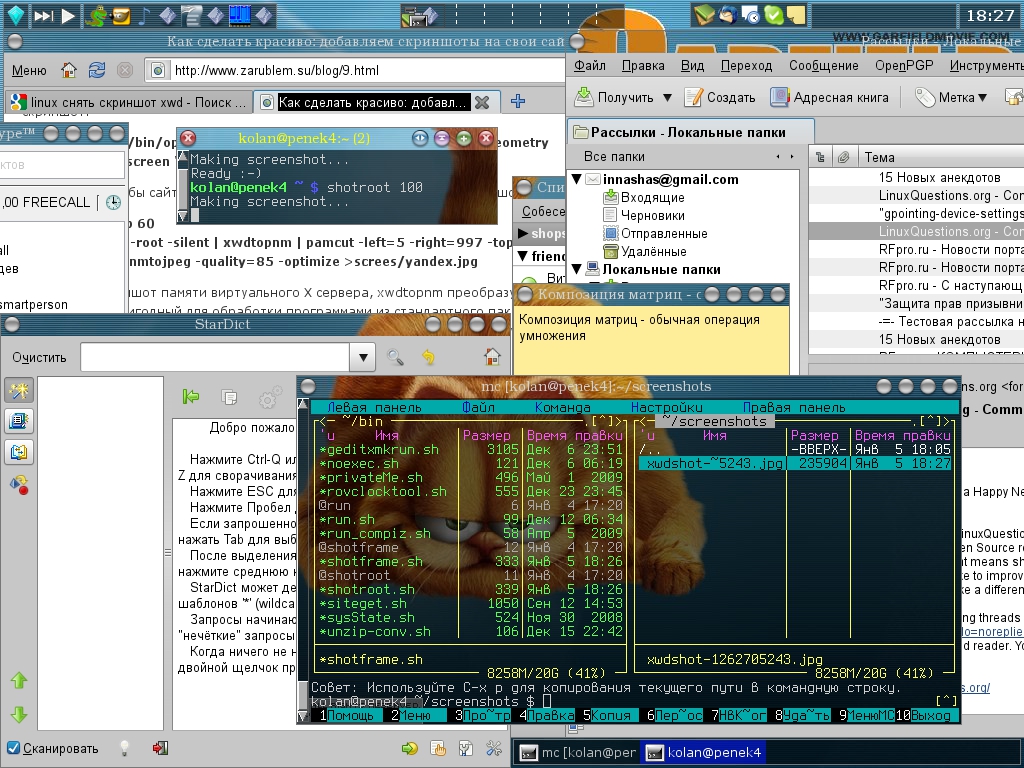
Task: Click the StarDict search input field
Action: pos(216,357)
